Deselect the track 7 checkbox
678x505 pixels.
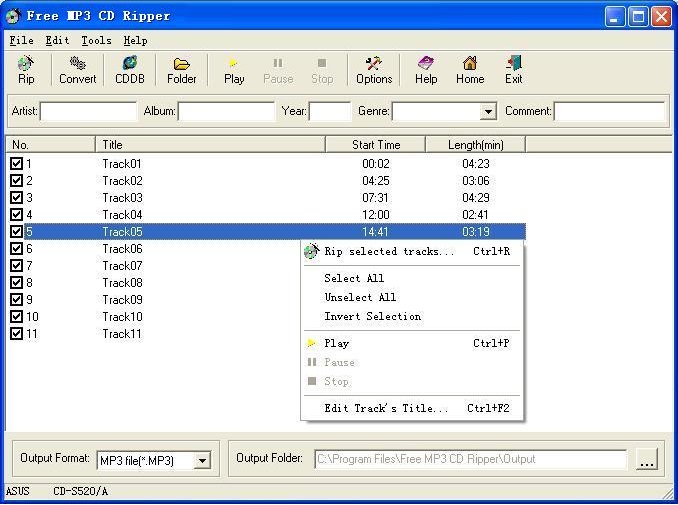click(16, 265)
